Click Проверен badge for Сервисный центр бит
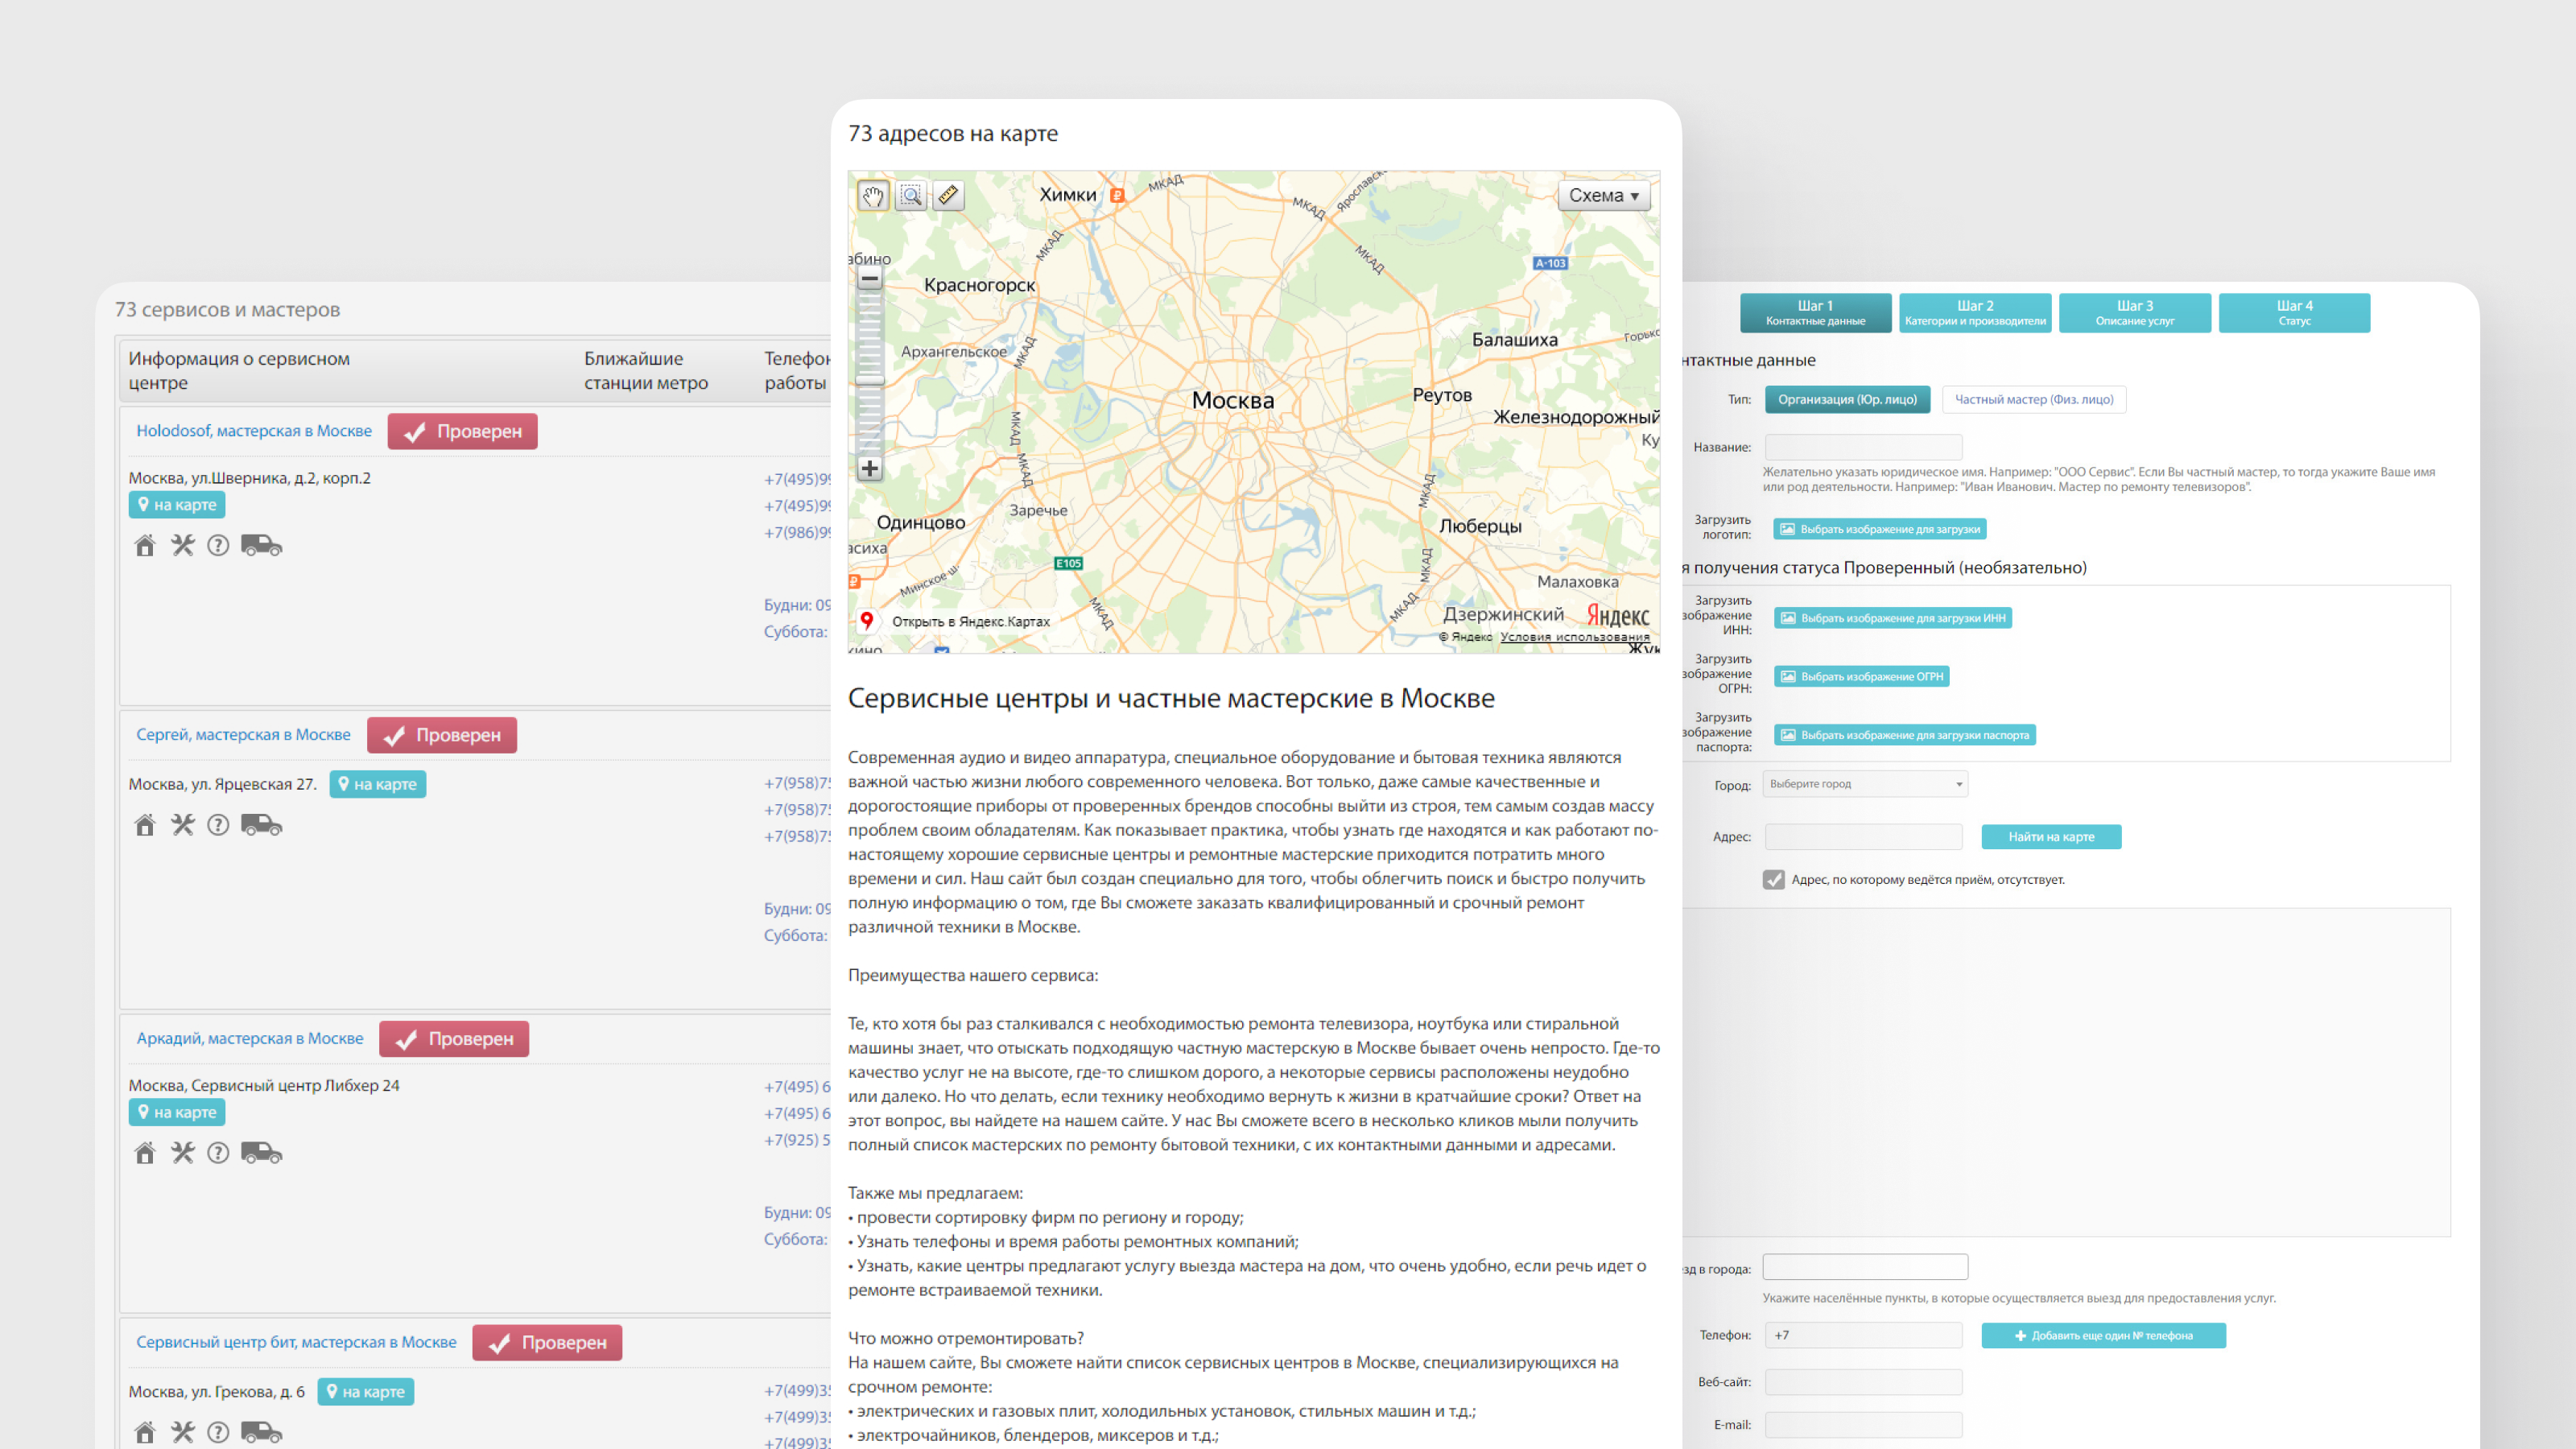Screen dimensions: 2576x1449 coord(547,1342)
